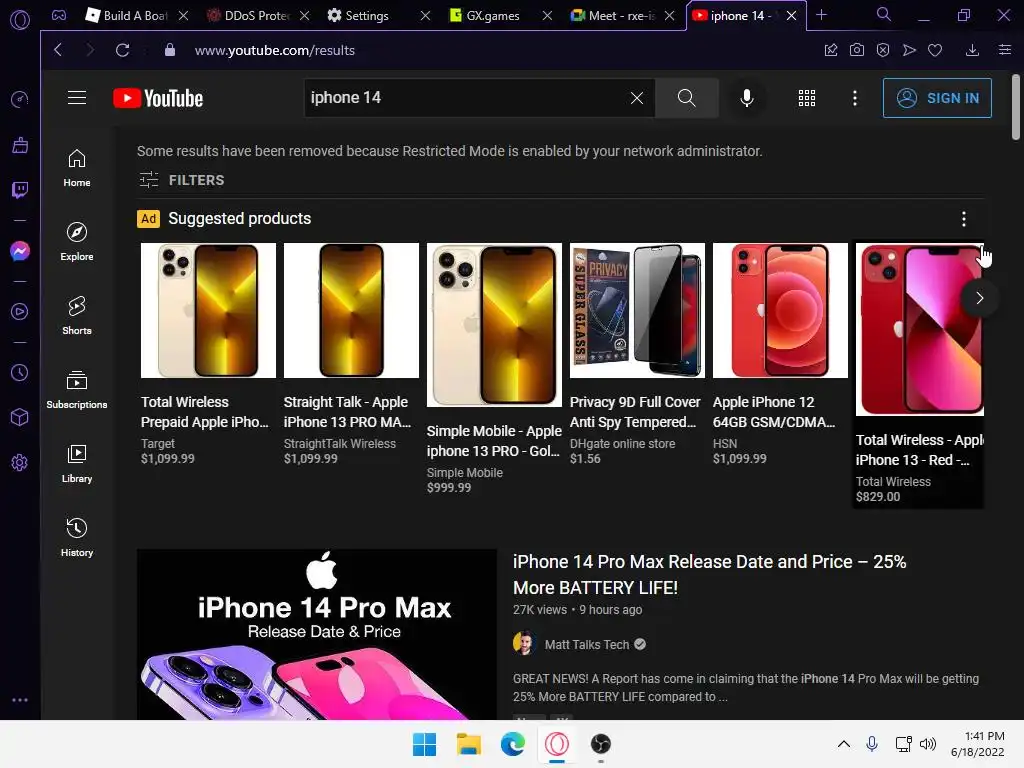This screenshot has width=1024, height=768.
Task: Click the SIGN IN button
Action: pos(937,98)
